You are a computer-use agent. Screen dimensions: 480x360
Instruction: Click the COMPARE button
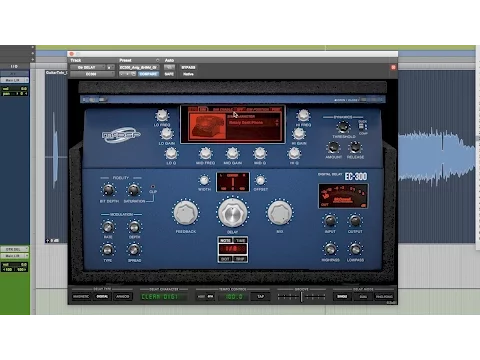tap(148, 74)
